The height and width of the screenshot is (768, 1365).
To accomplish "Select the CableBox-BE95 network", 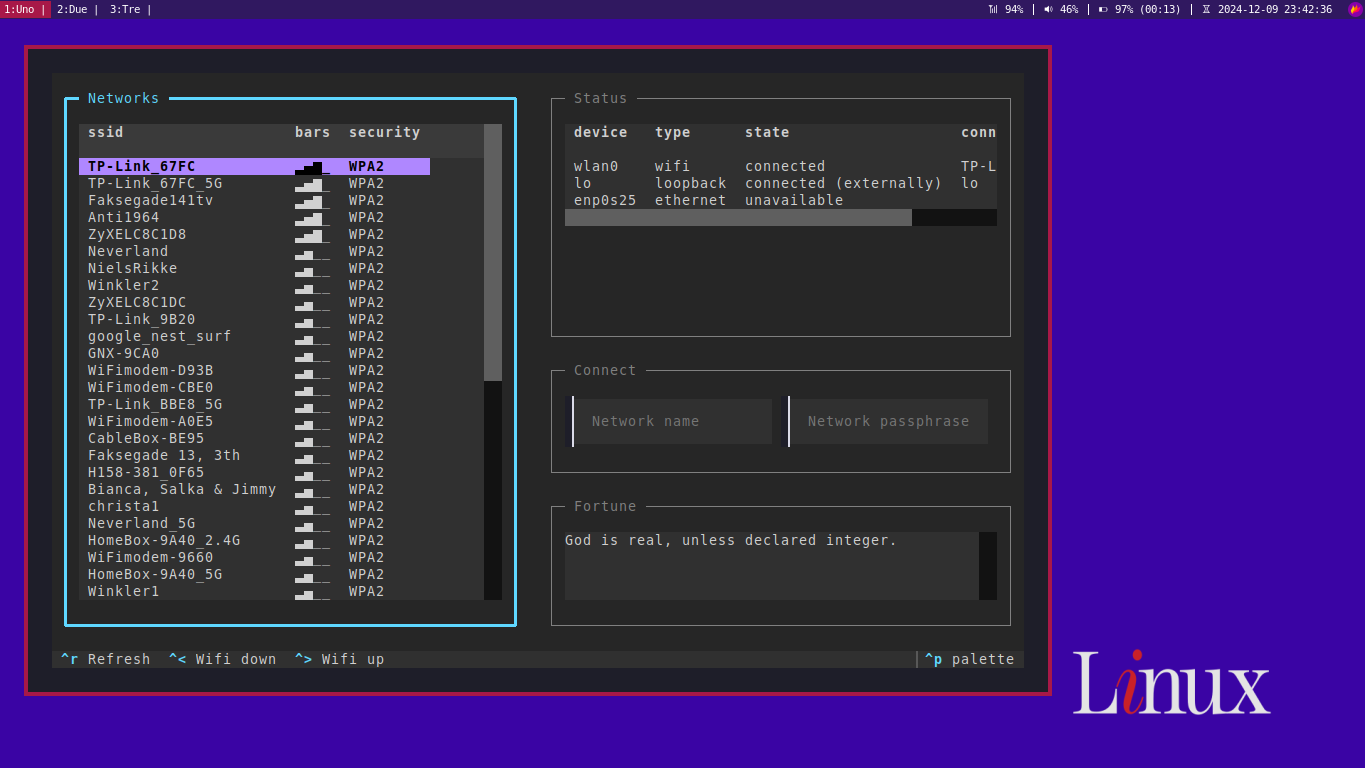I will [254, 438].
